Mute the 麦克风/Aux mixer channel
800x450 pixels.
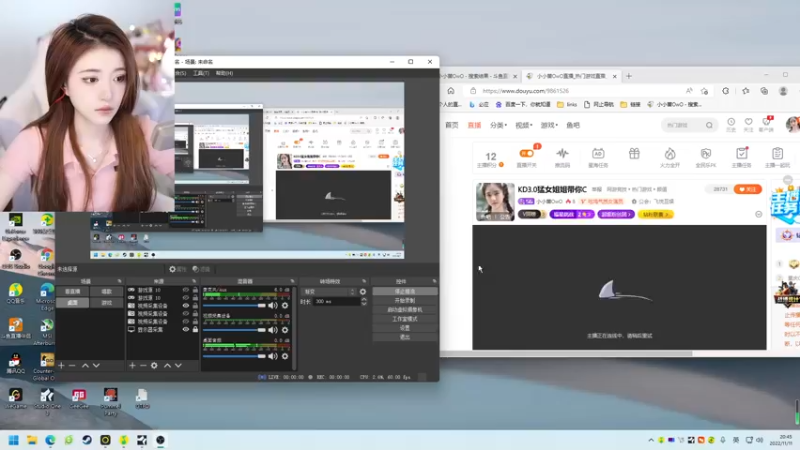(273, 306)
